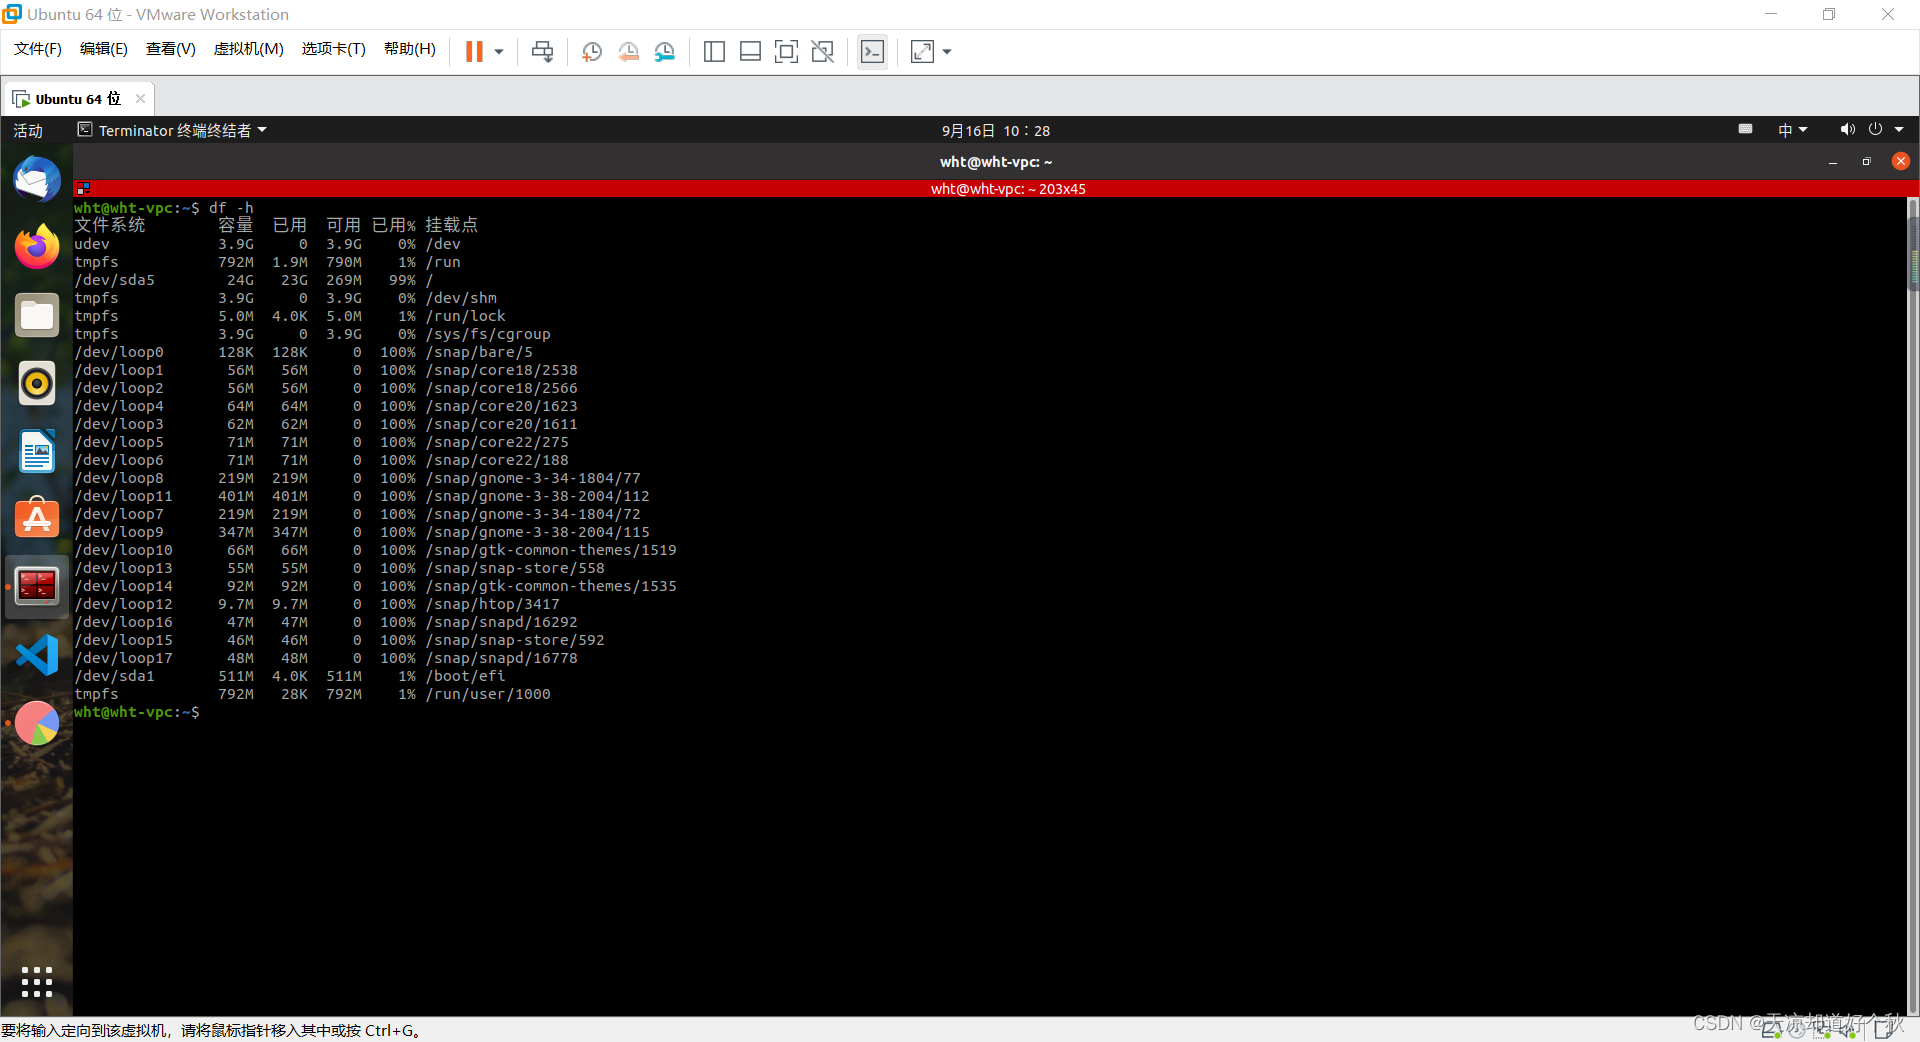Image resolution: width=1920 pixels, height=1042 pixels.
Task: Show applications grid button in dock
Action: (37, 982)
